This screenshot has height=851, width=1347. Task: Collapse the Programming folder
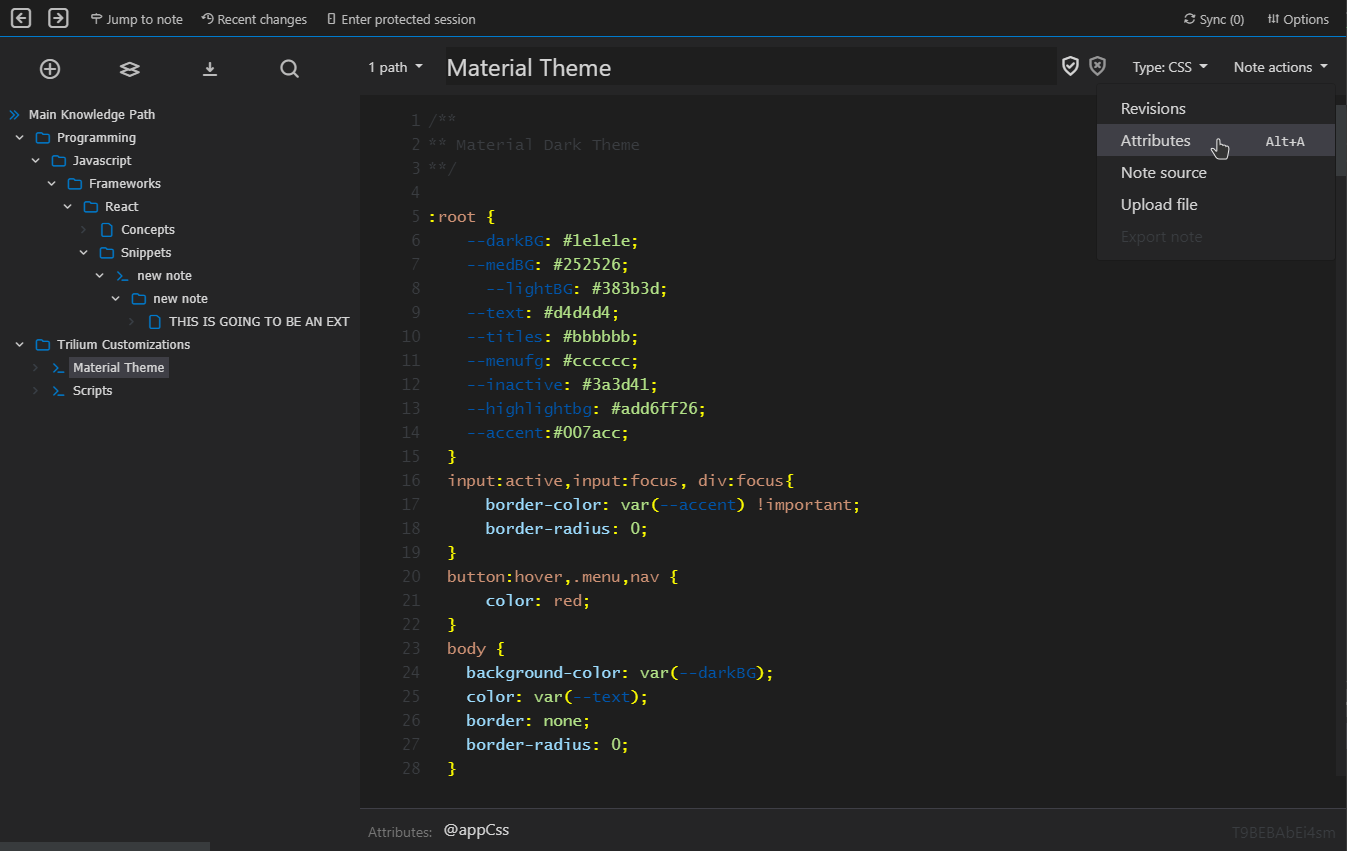click(x=20, y=138)
